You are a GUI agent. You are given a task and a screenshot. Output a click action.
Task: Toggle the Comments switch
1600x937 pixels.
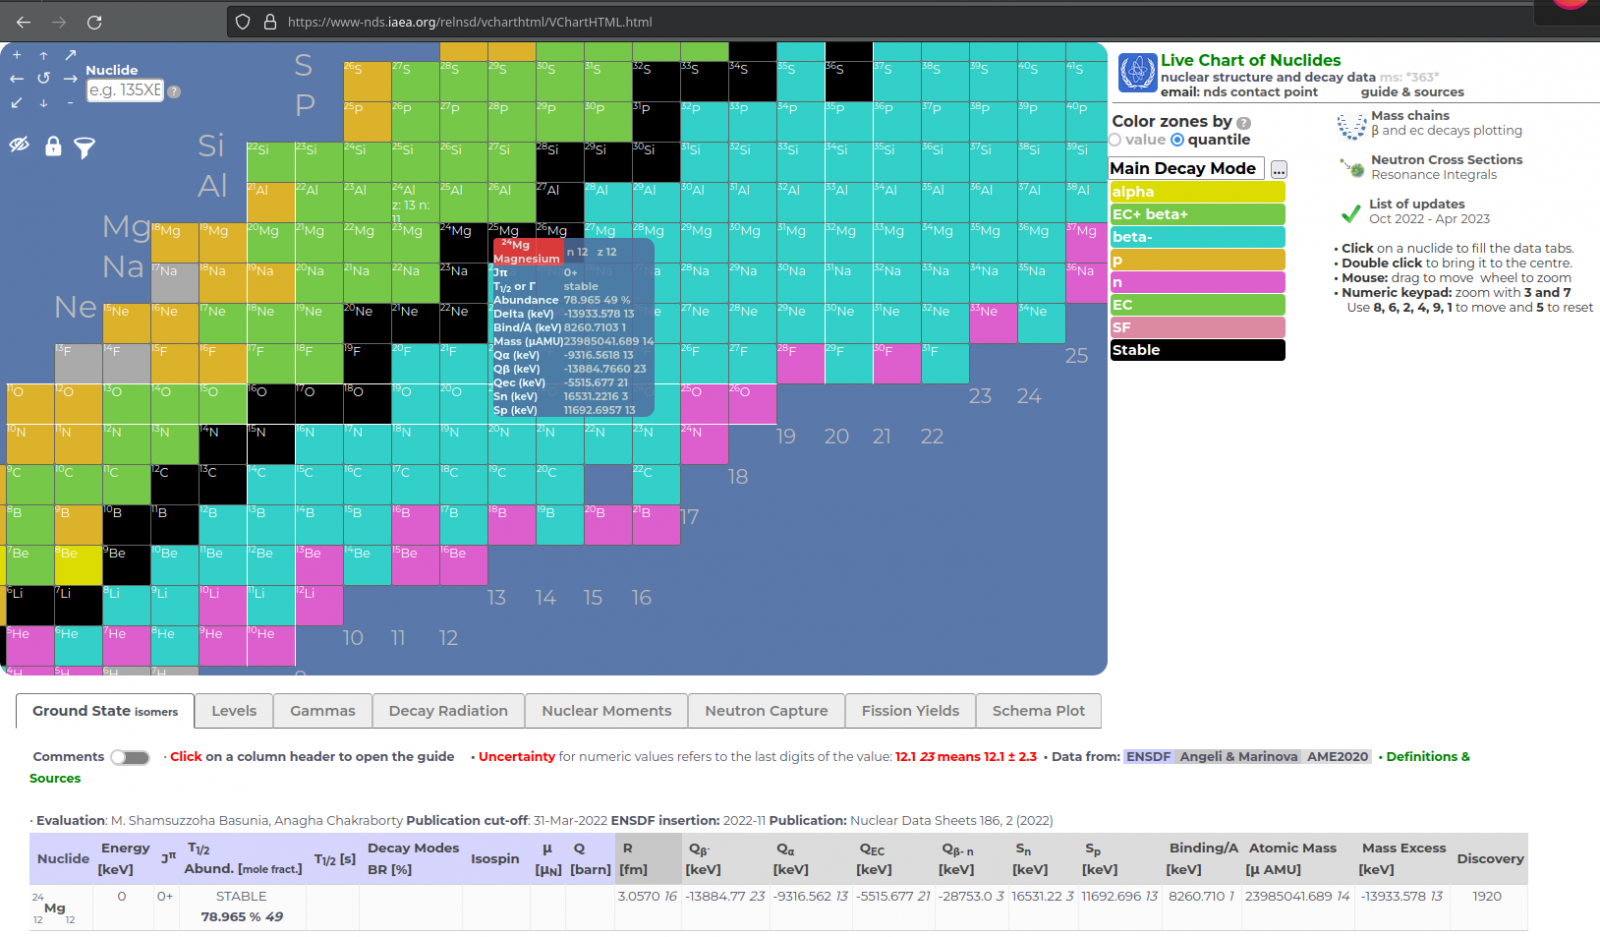[130, 757]
